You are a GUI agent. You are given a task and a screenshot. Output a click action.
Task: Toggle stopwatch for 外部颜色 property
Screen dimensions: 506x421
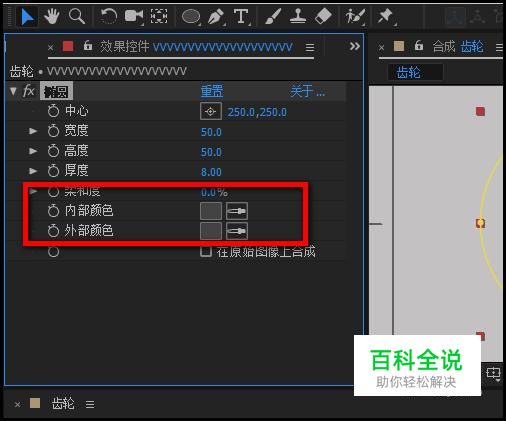[53, 231]
